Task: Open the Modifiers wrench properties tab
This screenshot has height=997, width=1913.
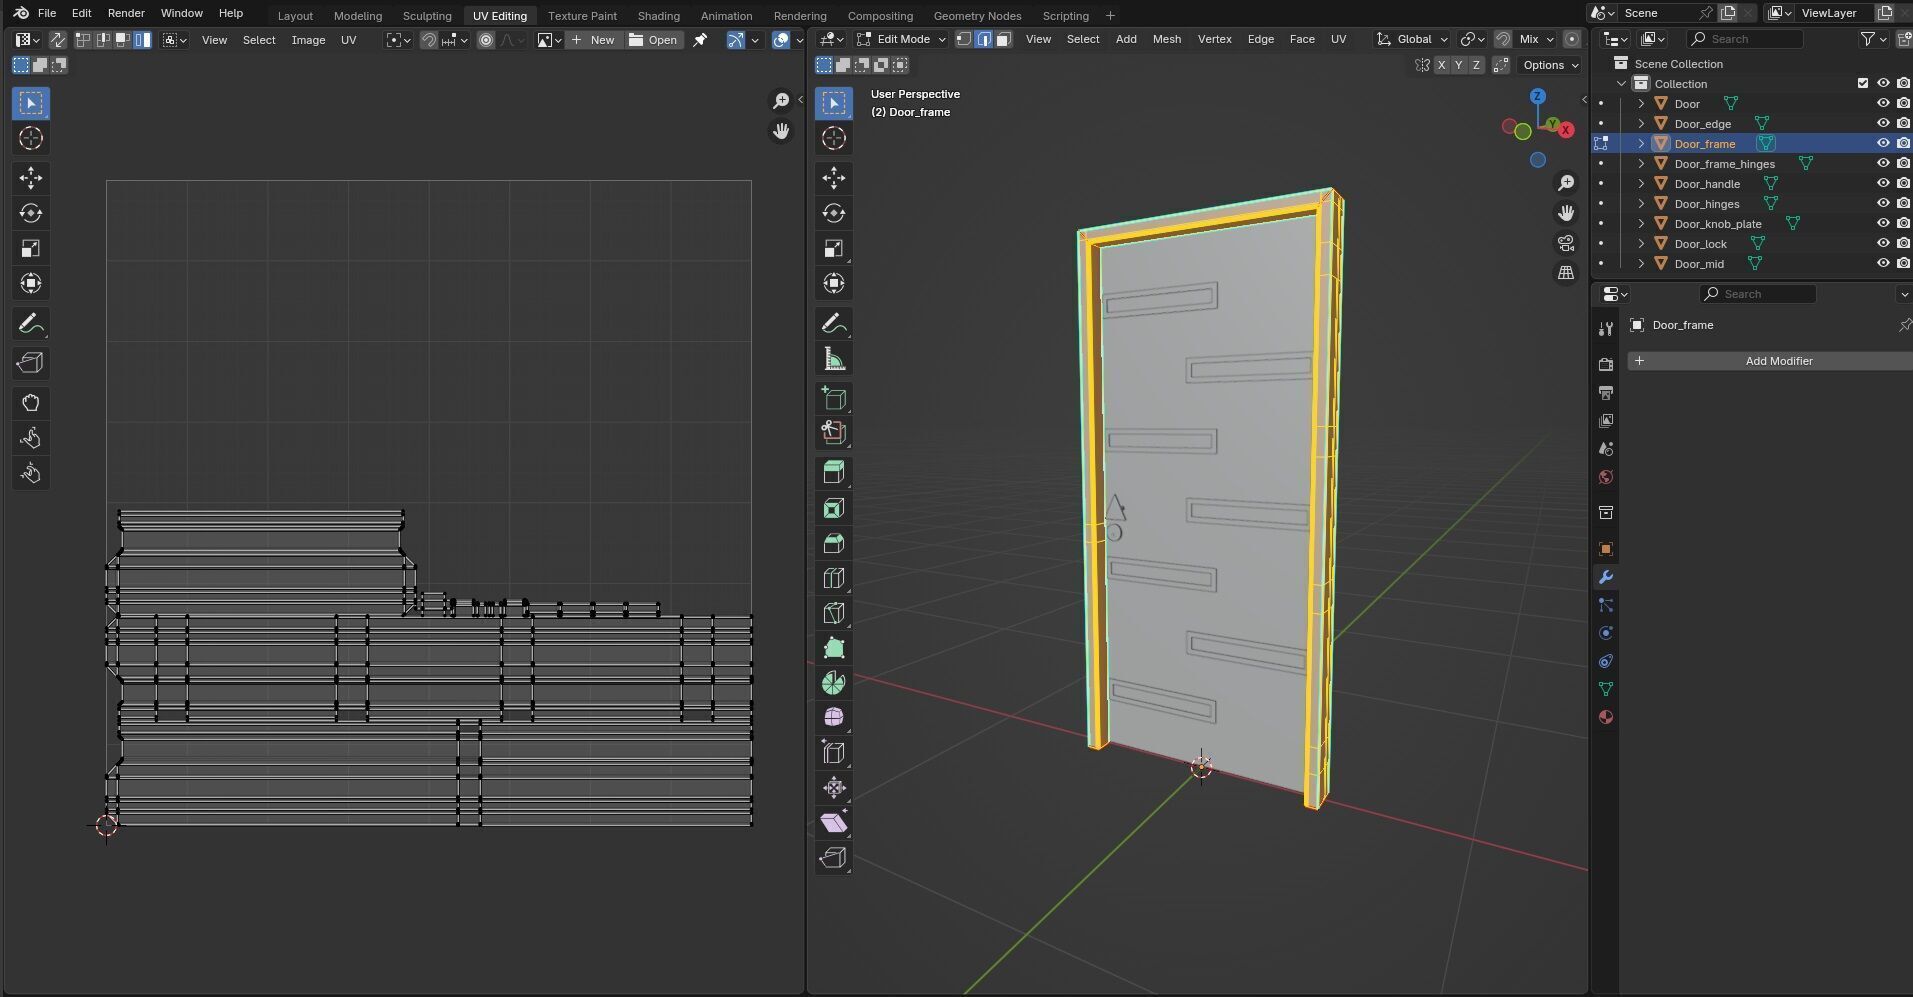Action: (1606, 577)
